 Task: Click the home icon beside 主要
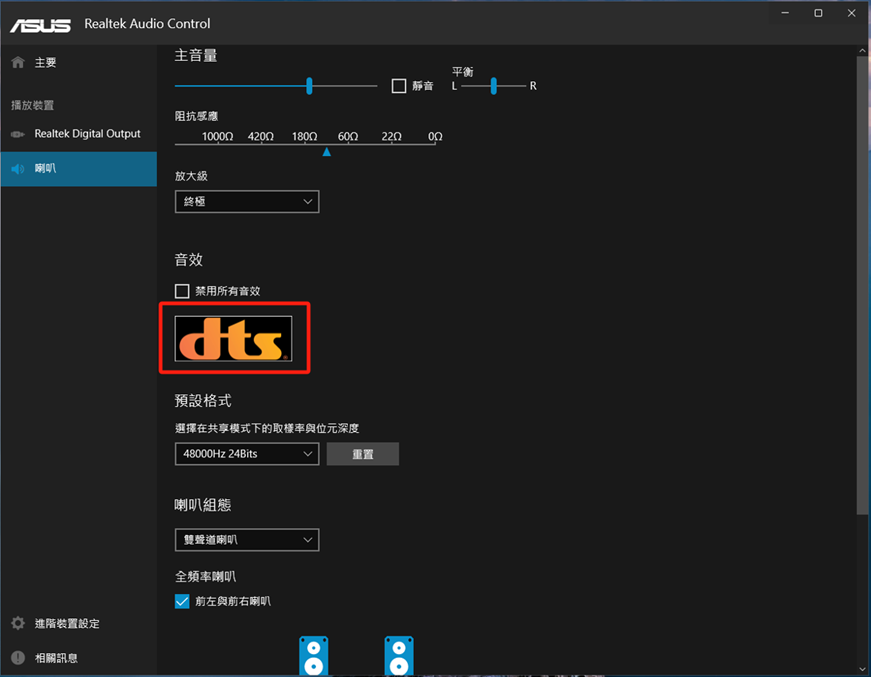pos(18,62)
